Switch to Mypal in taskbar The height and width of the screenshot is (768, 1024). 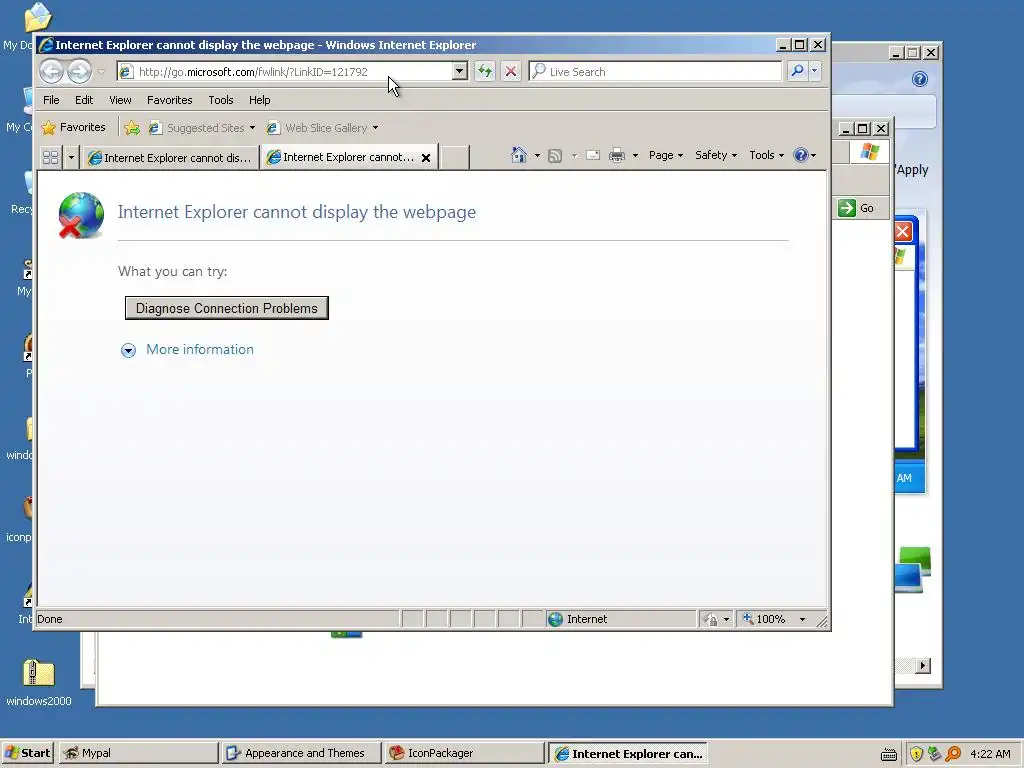[x=138, y=753]
